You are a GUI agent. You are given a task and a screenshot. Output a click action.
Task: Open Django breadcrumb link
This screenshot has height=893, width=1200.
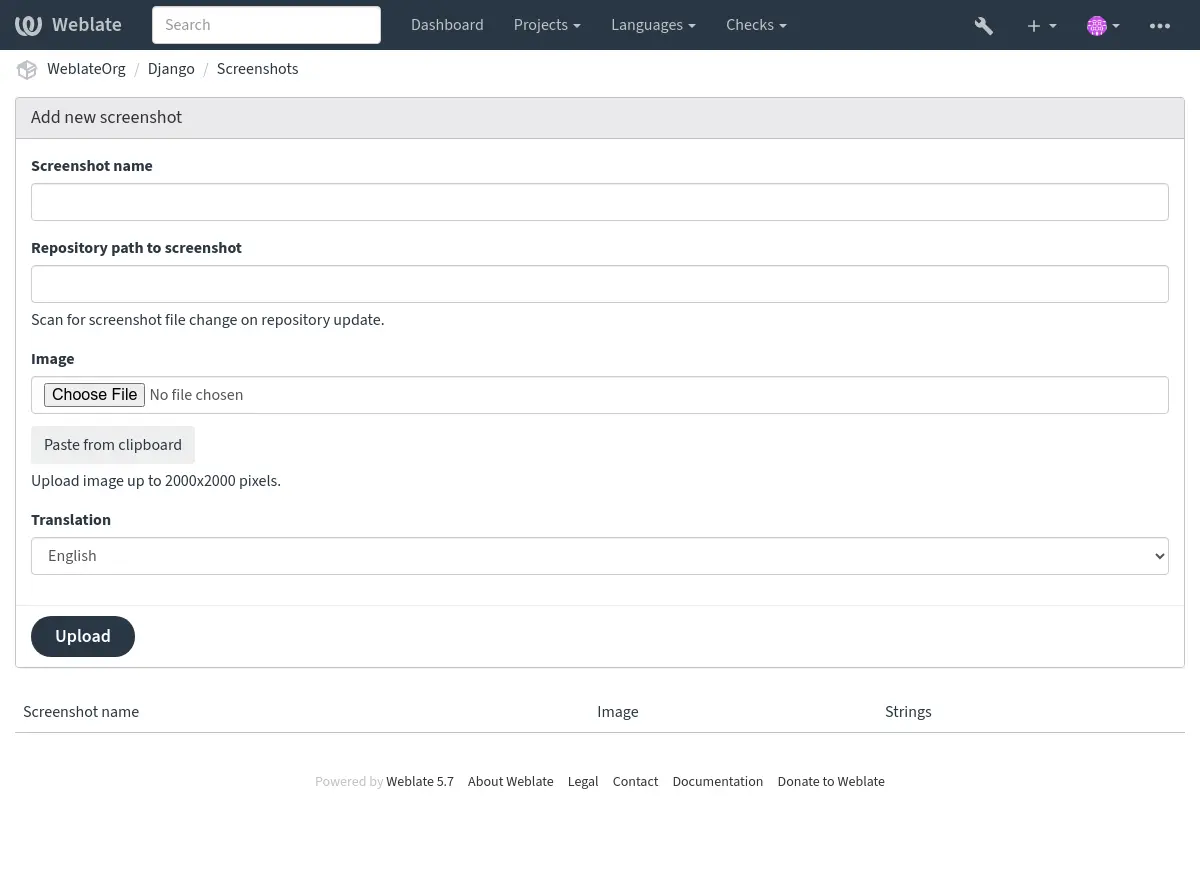tap(171, 69)
